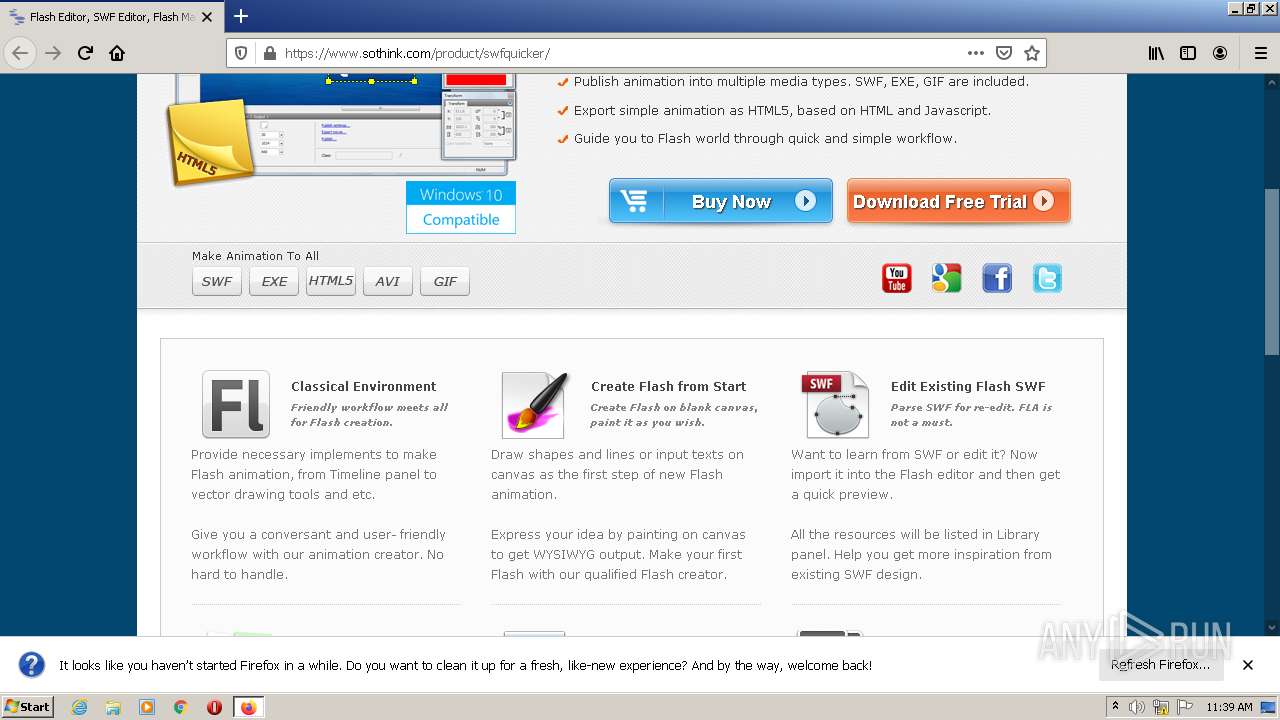
Task: Open the Facebook social icon
Action: coord(997,278)
